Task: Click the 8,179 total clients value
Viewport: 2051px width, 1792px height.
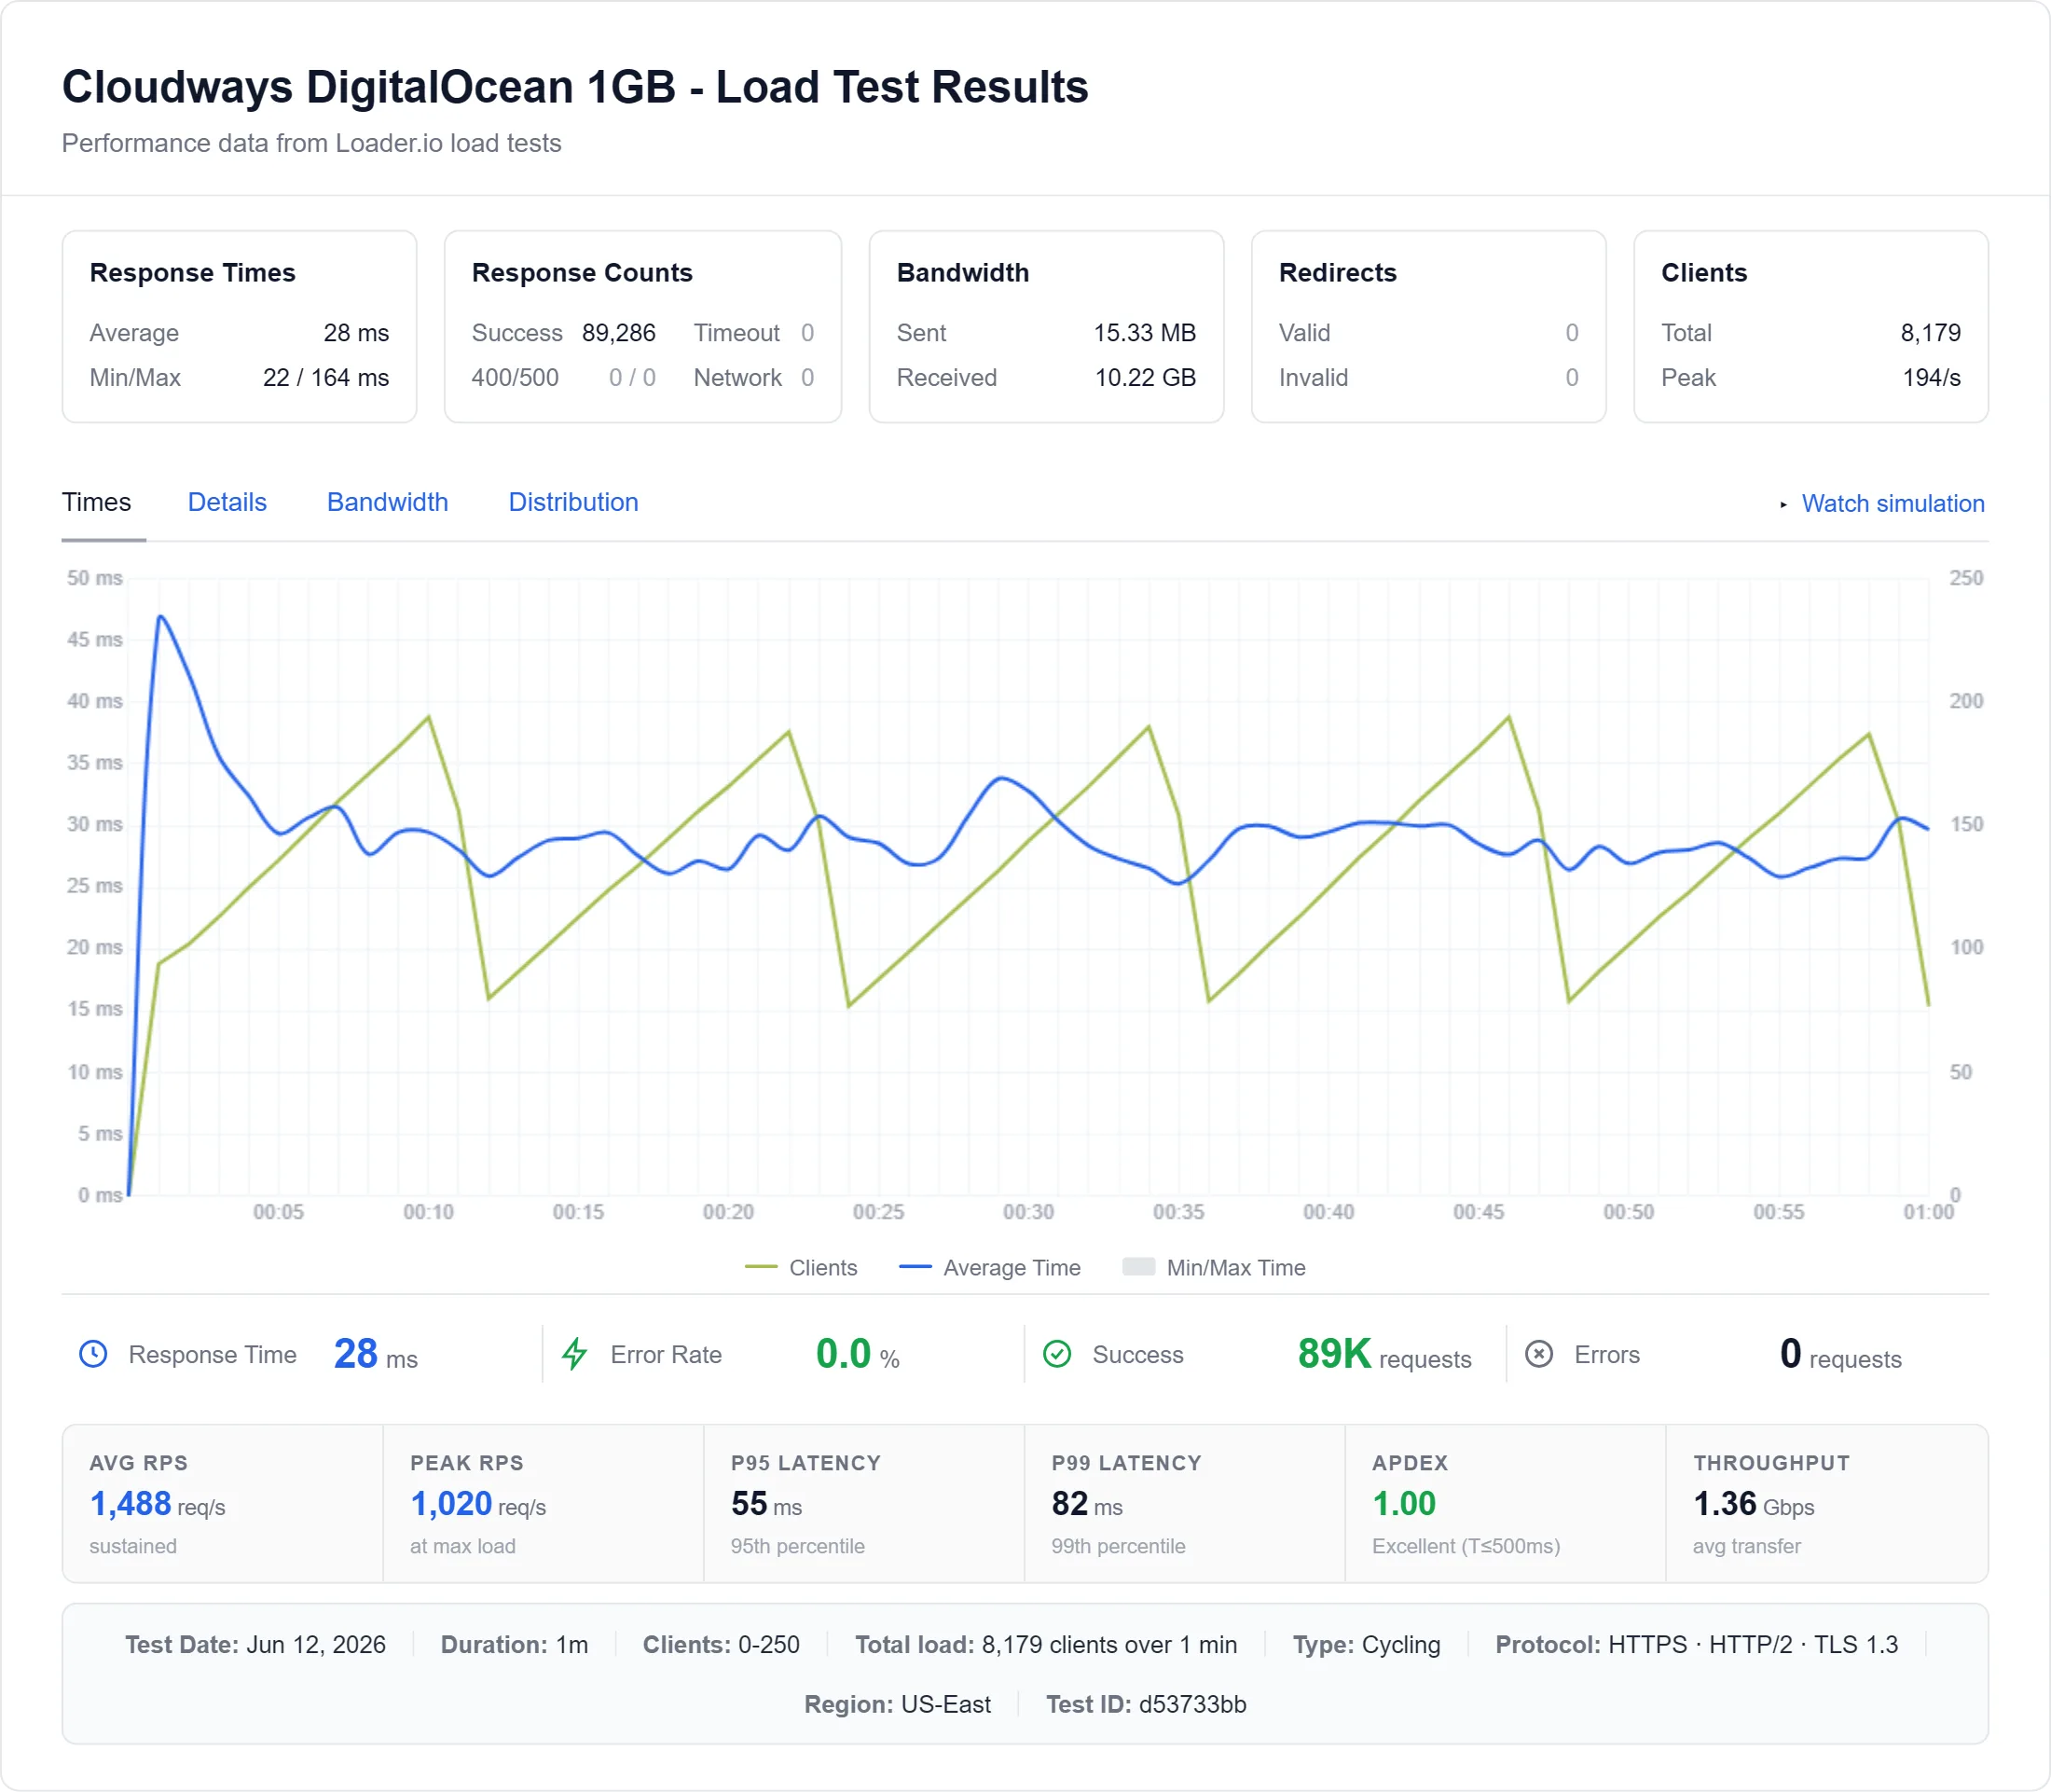Action: tap(1930, 333)
